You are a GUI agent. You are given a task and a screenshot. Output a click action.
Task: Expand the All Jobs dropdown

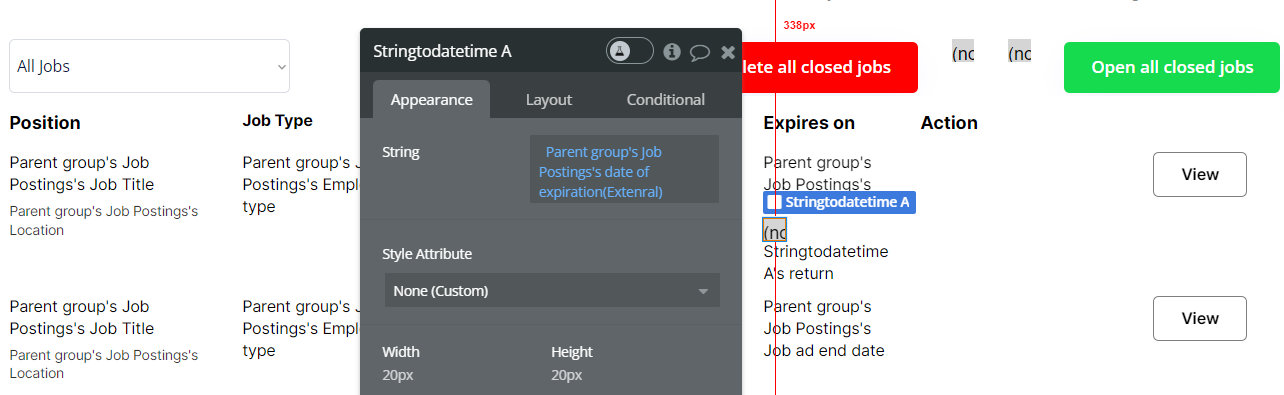[149, 66]
